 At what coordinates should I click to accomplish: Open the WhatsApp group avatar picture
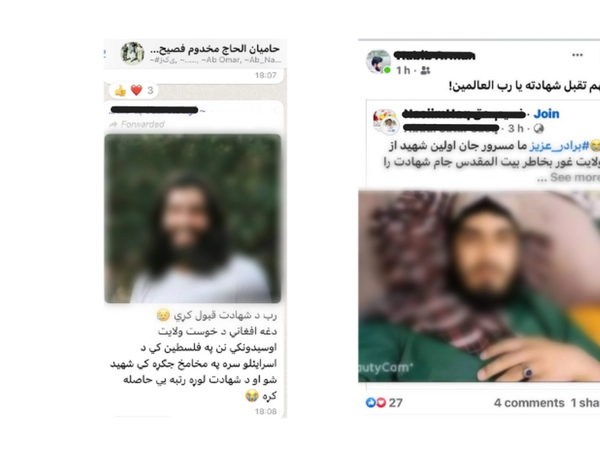(132, 53)
